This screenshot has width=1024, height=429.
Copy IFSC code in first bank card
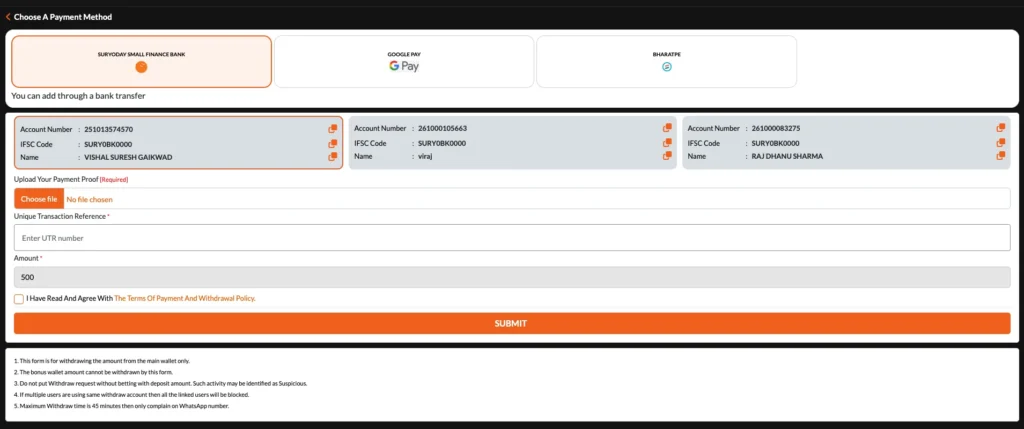tap(333, 143)
